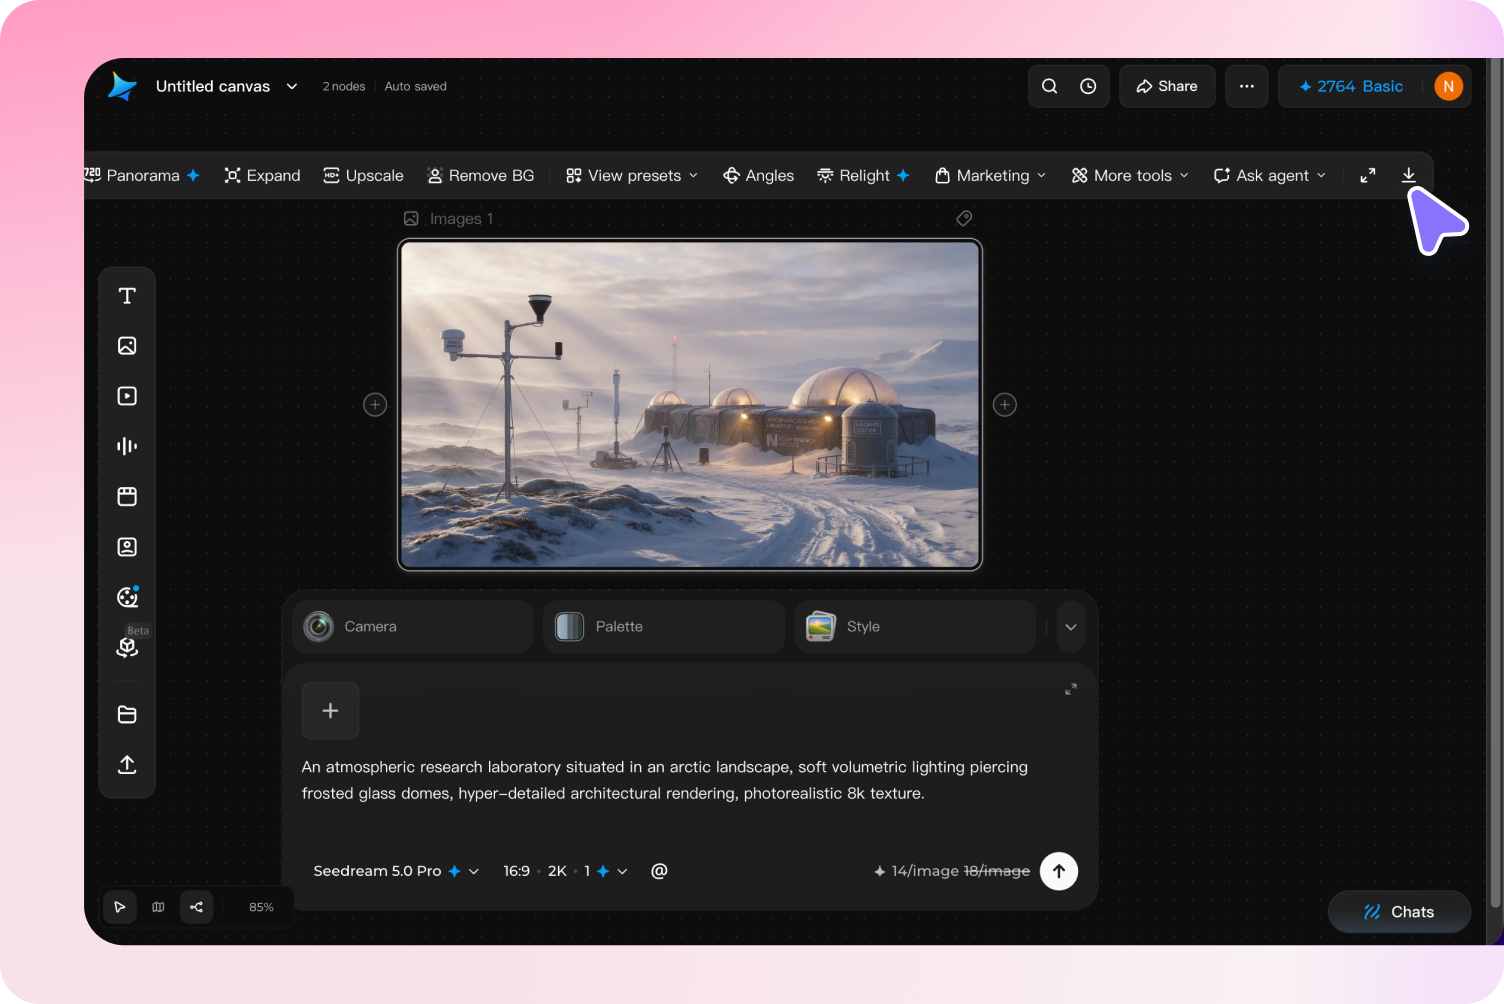Open the character portrait tool in sidebar

(127, 547)
